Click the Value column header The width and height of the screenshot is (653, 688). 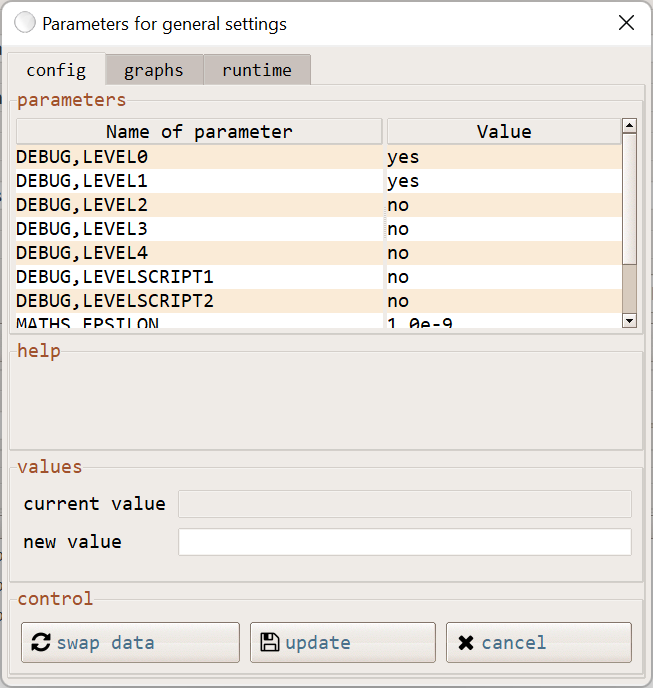click(503, 132)
